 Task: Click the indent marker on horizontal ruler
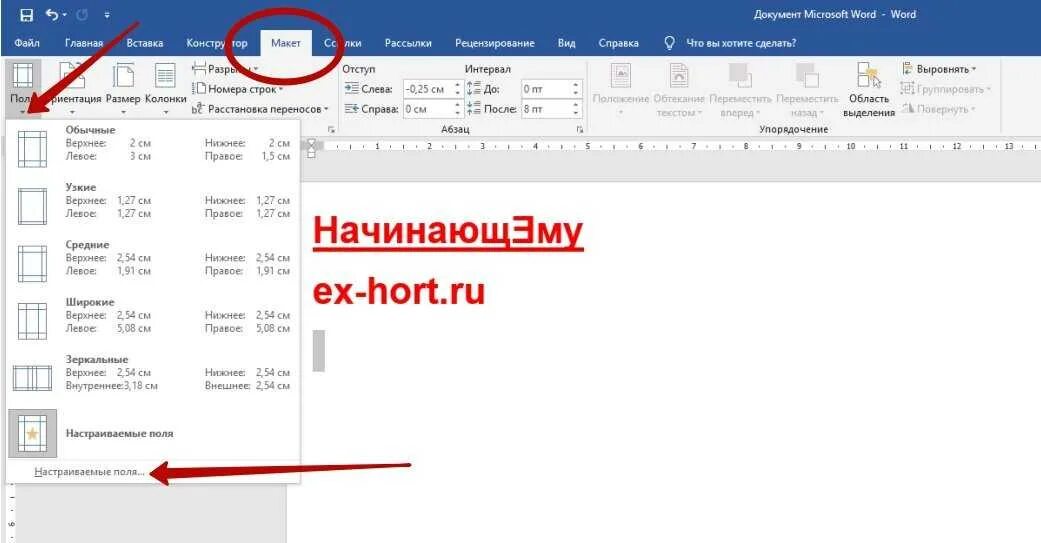coord(311,148)
